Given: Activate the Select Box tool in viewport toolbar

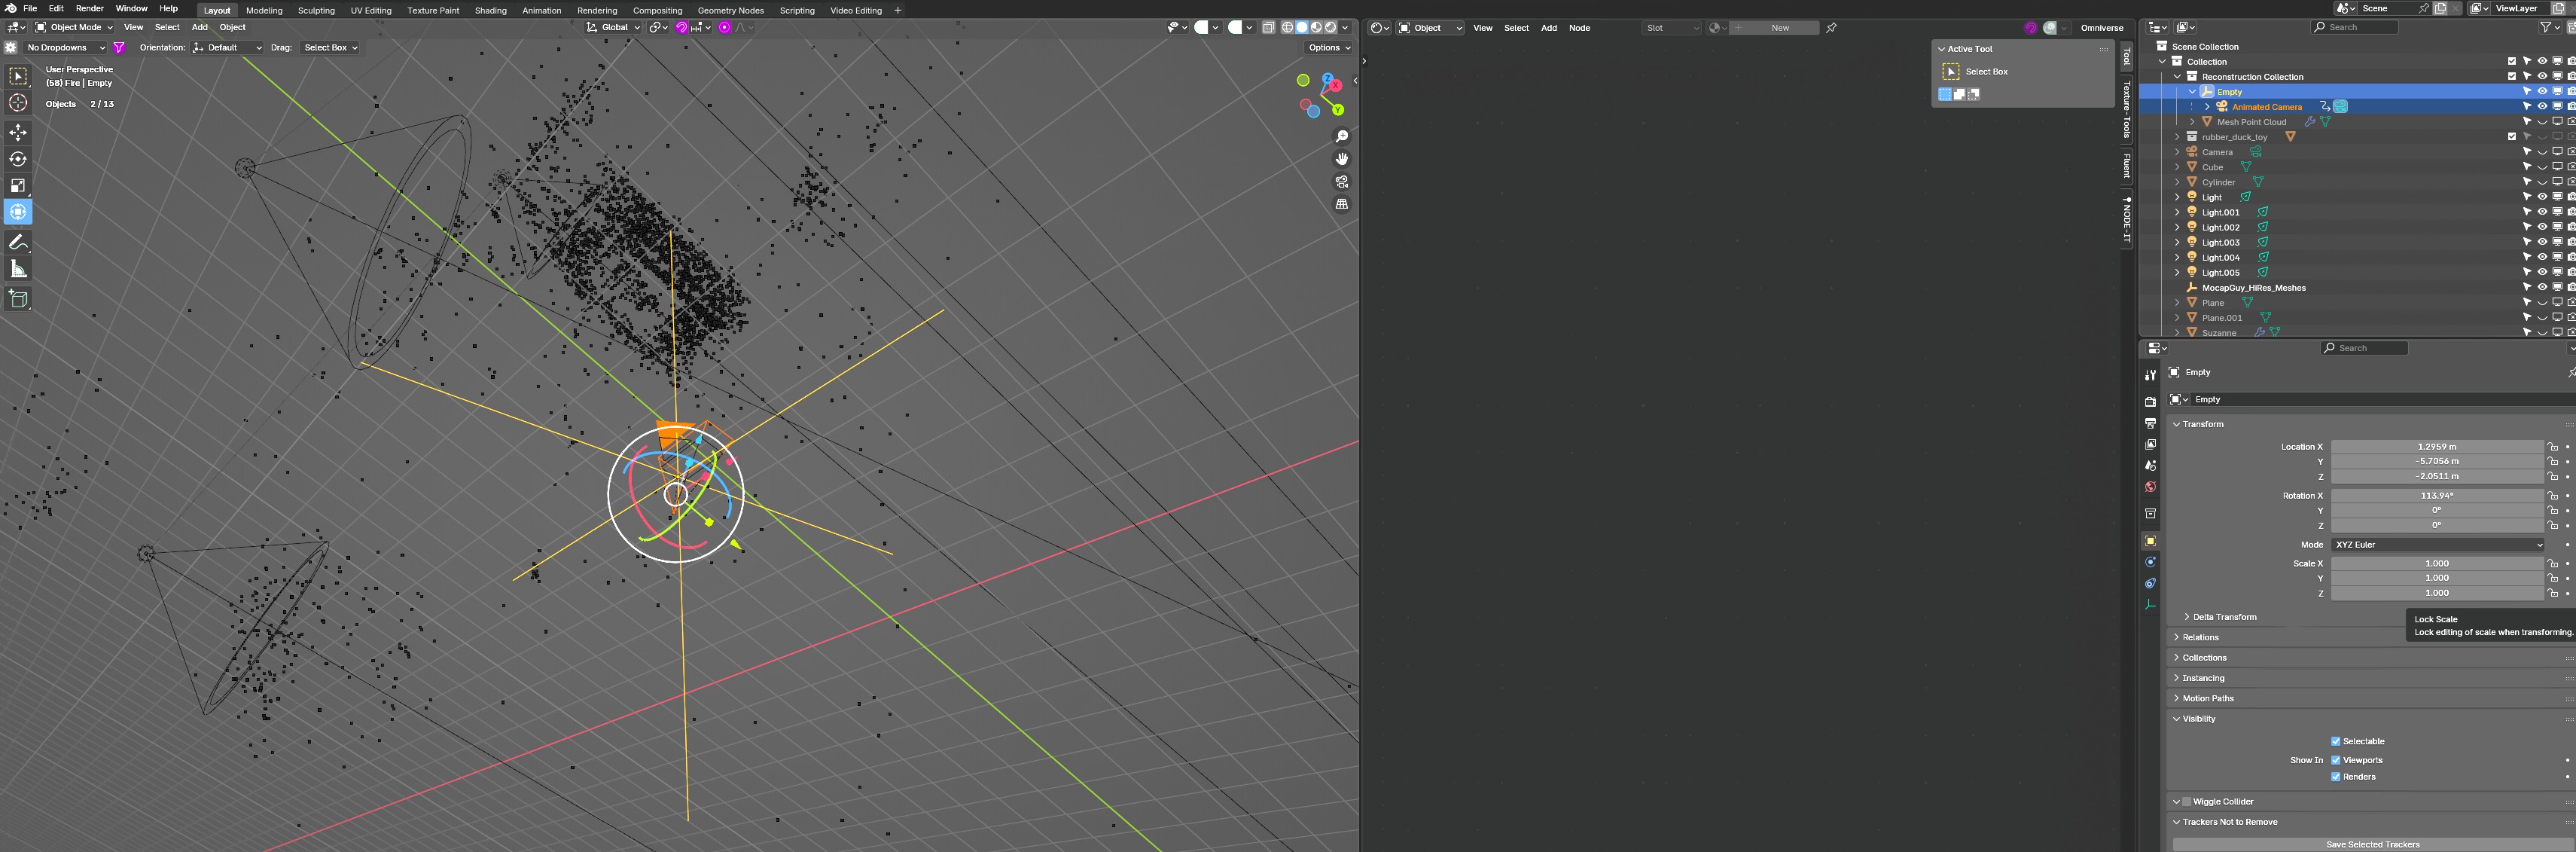Looking at the screenshot, I should (x=18, y=76).
